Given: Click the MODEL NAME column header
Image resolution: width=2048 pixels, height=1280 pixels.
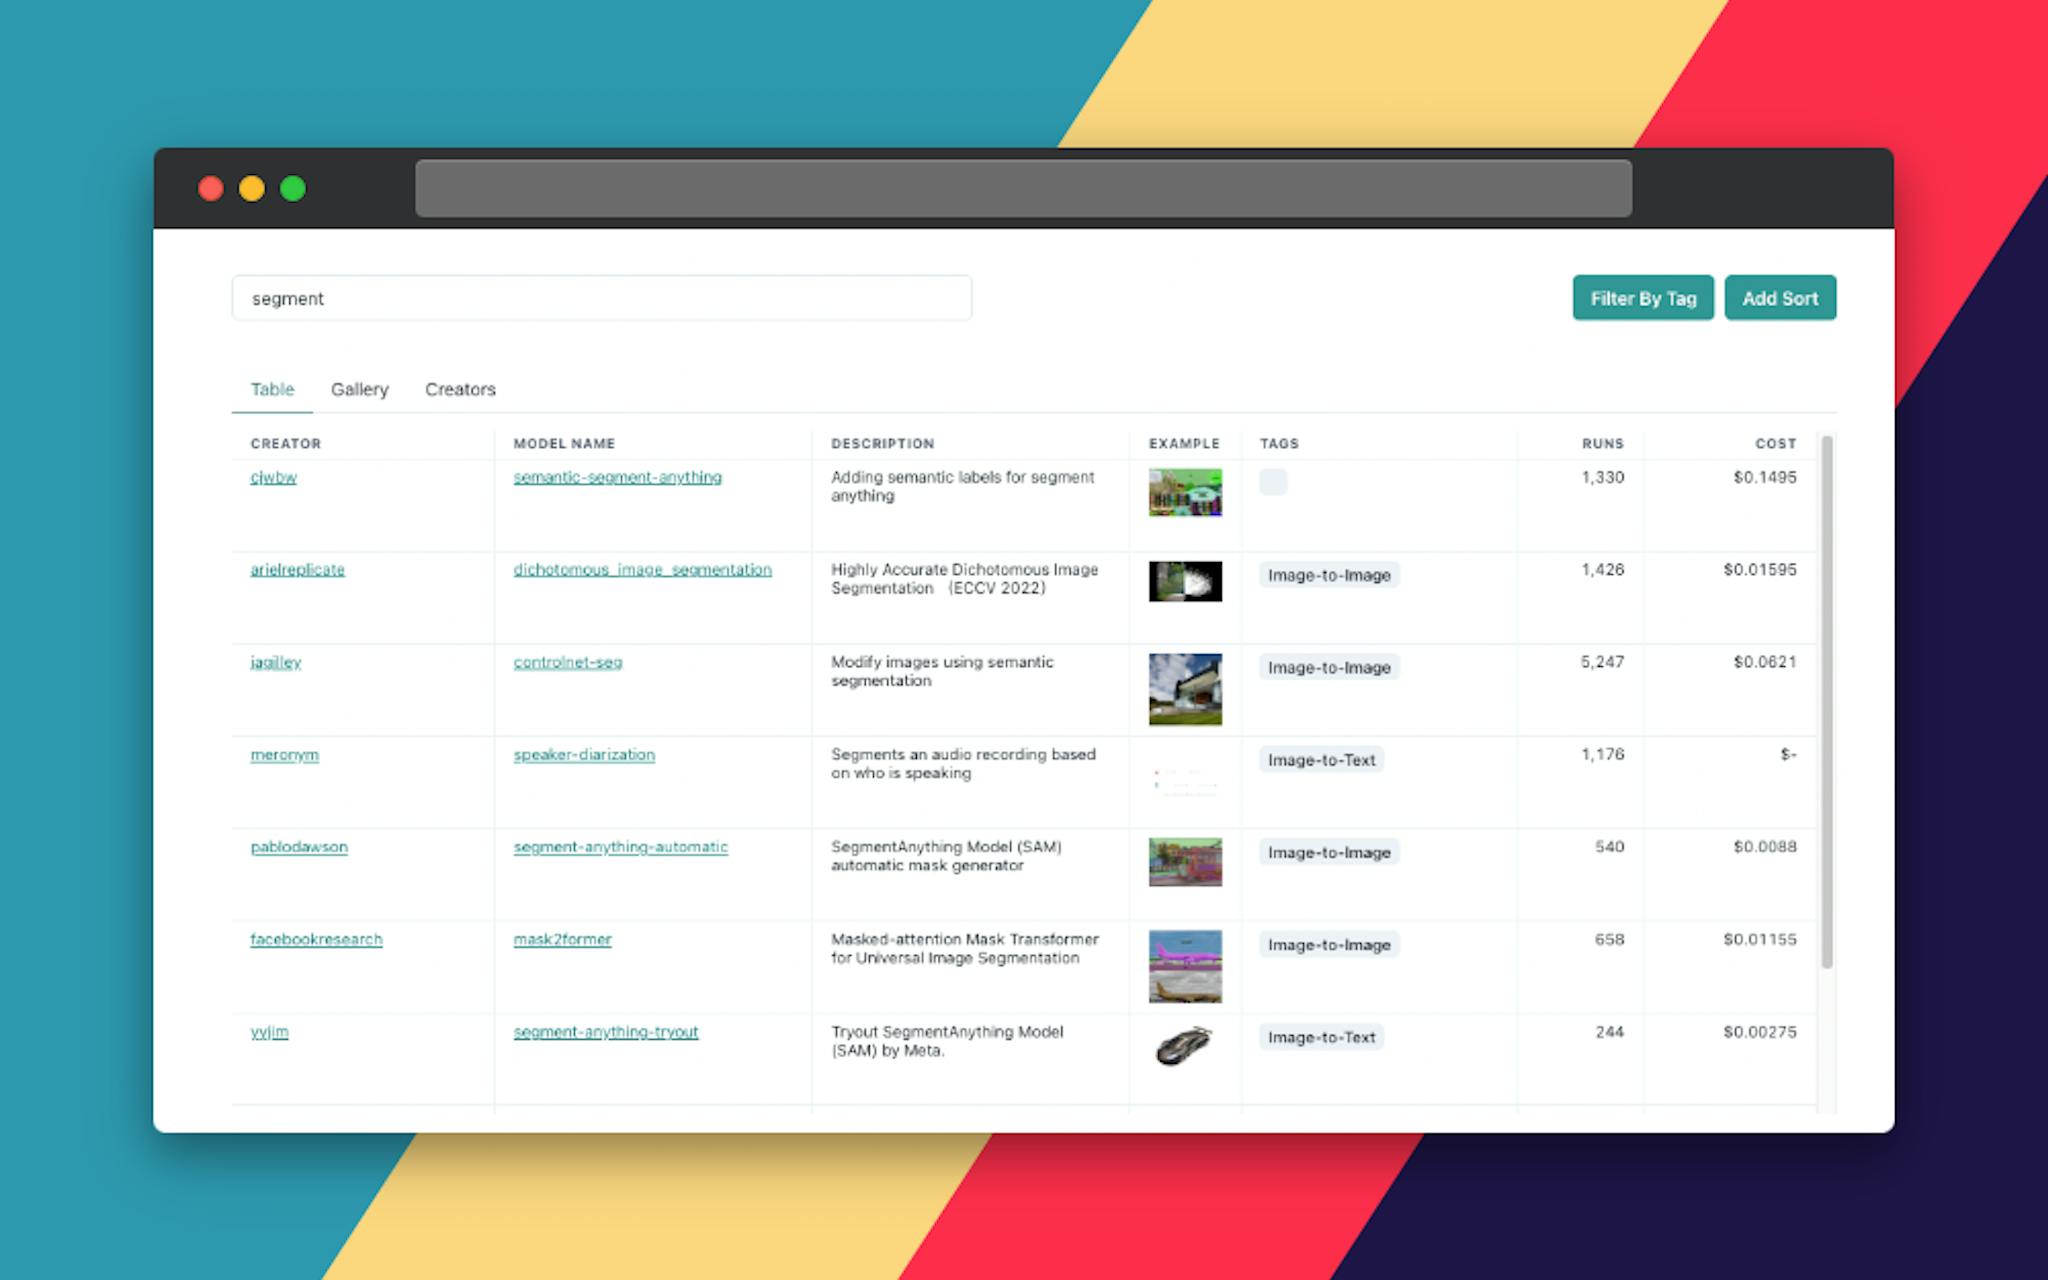Looking at the screenshot, I should point(564,443).
